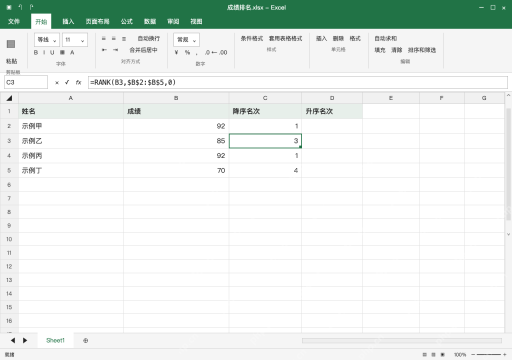Click the cell borders icon
Screen dimensions: 512x360
62,52
